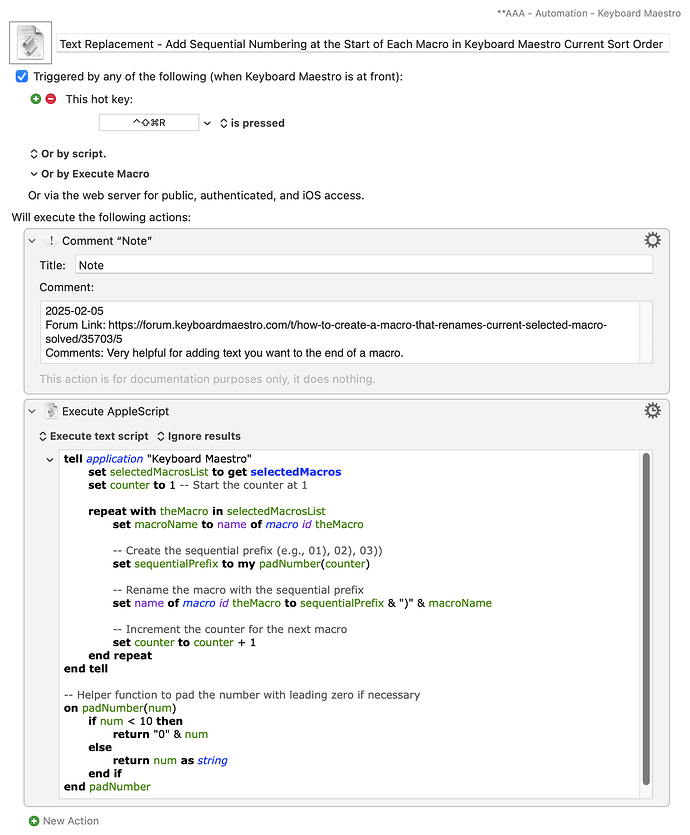The image size is (690, 835).
Task: Click the macro name text field
Action: coord(363,44)
